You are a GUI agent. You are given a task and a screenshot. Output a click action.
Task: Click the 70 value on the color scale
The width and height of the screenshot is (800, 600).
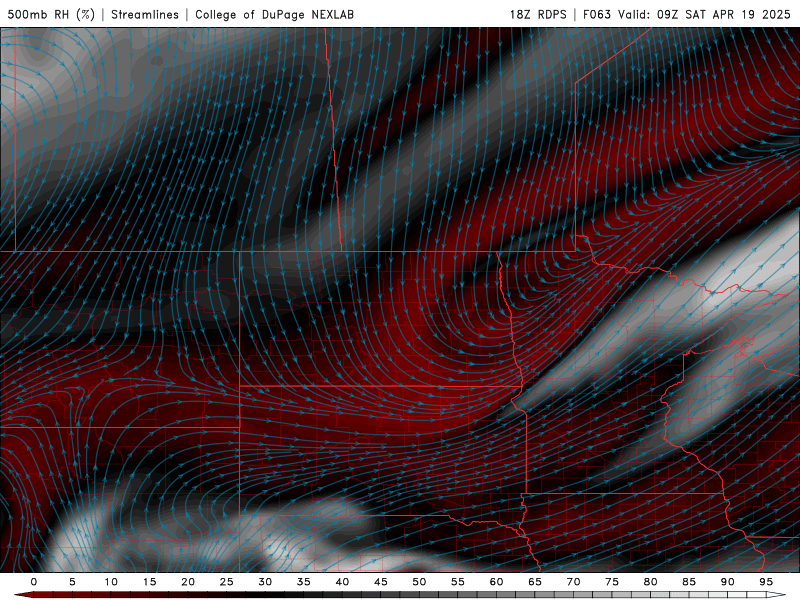coord(573,582)
